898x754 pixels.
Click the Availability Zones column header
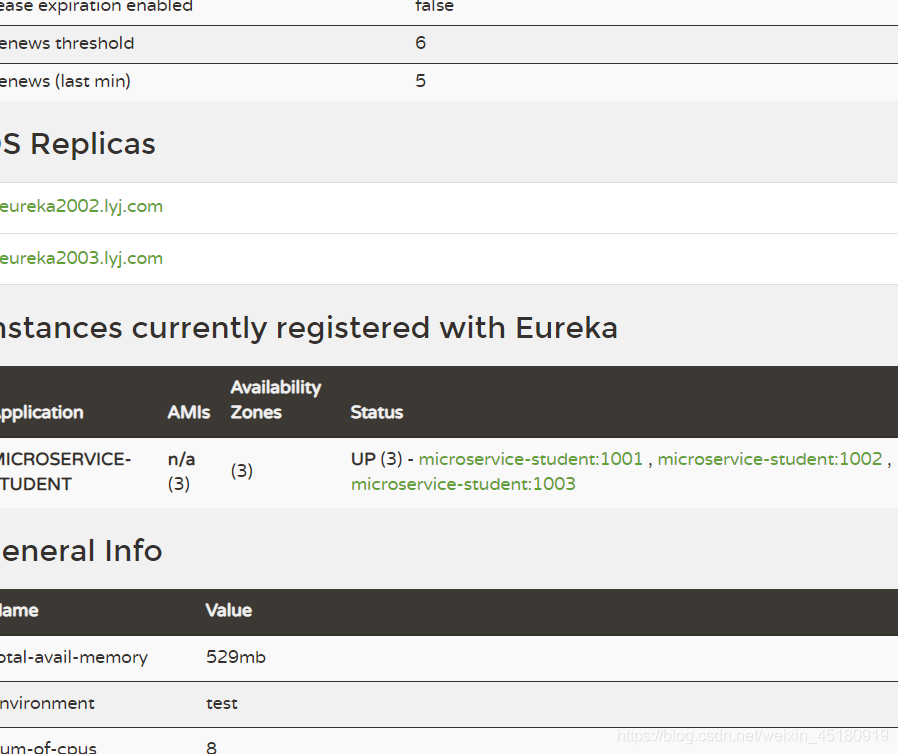coord(275,400)
